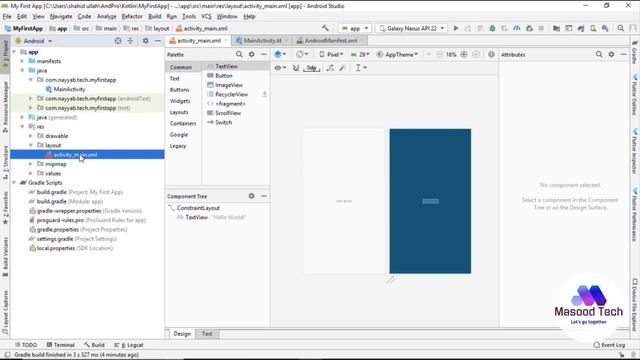Click Infer Constraints magic wand
Image resolution: width=640 pixels, height=360 pixels.
[x=342, y=68]
